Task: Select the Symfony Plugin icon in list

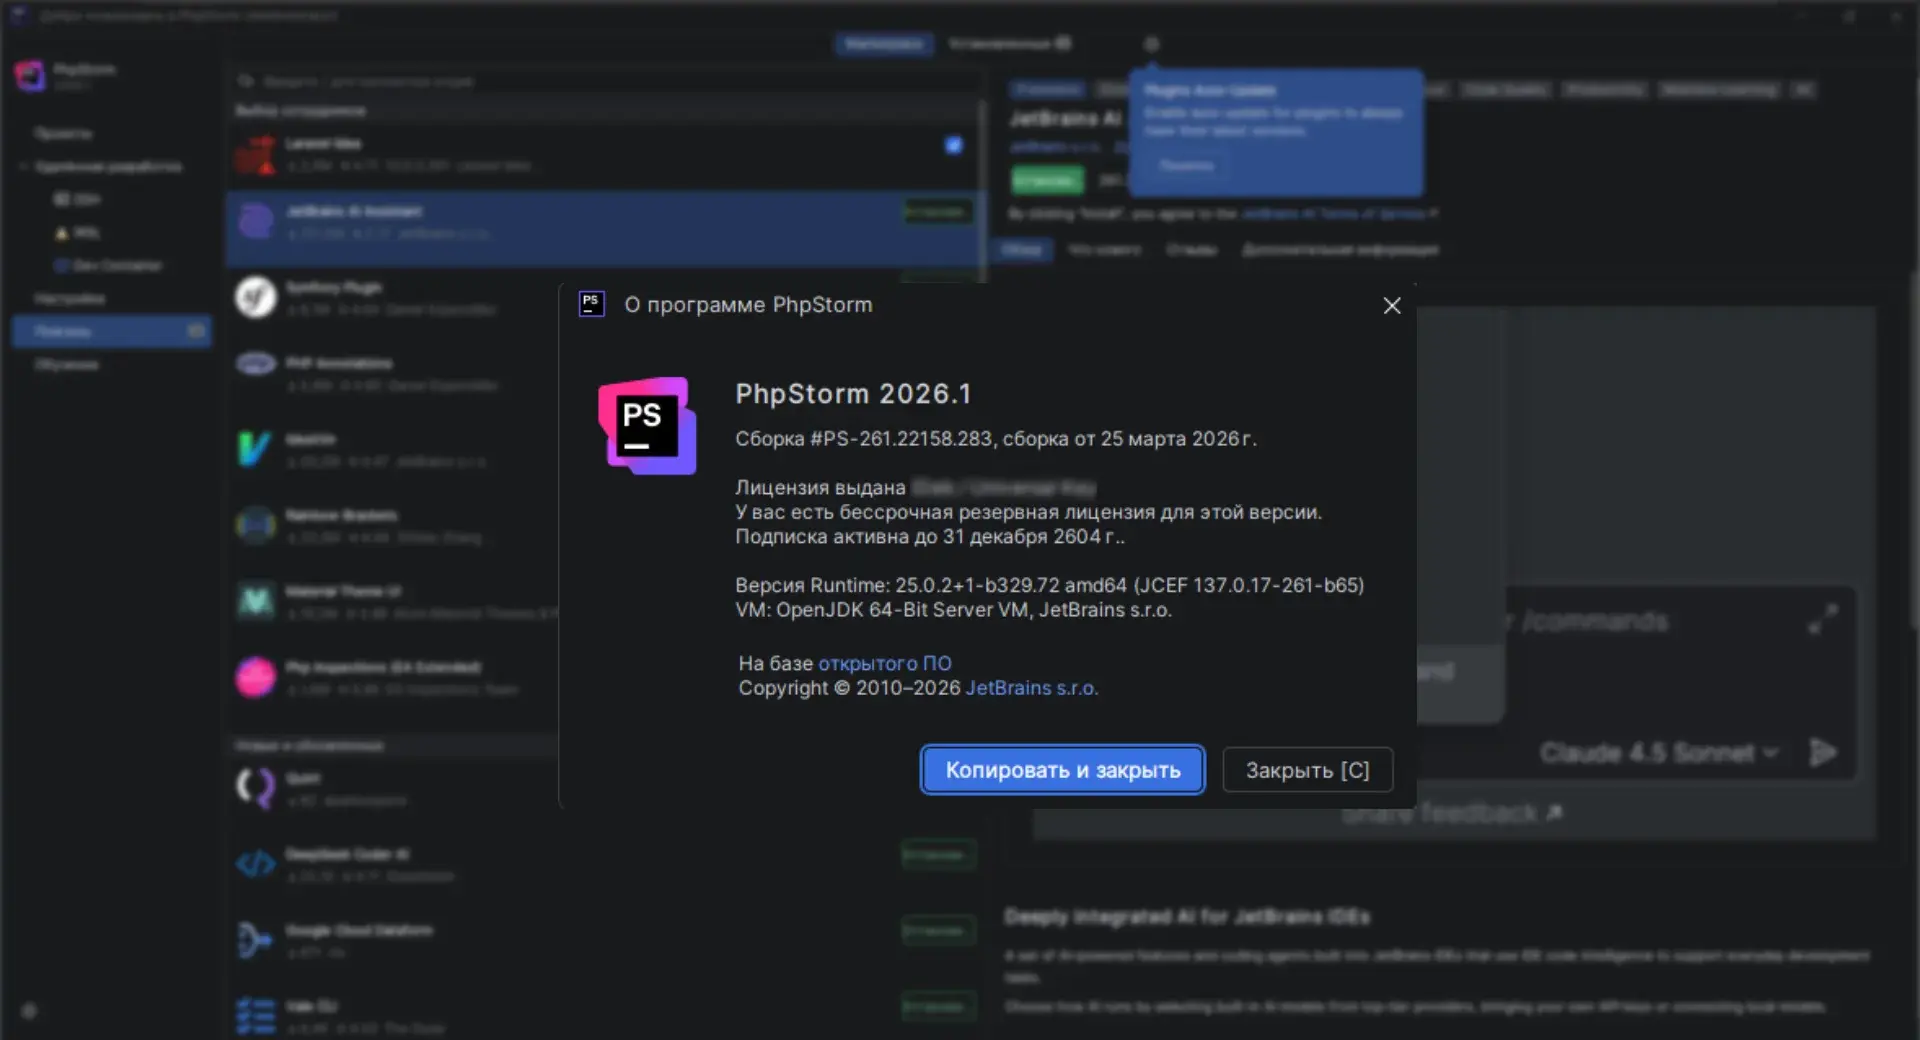Action: (256, 297)
